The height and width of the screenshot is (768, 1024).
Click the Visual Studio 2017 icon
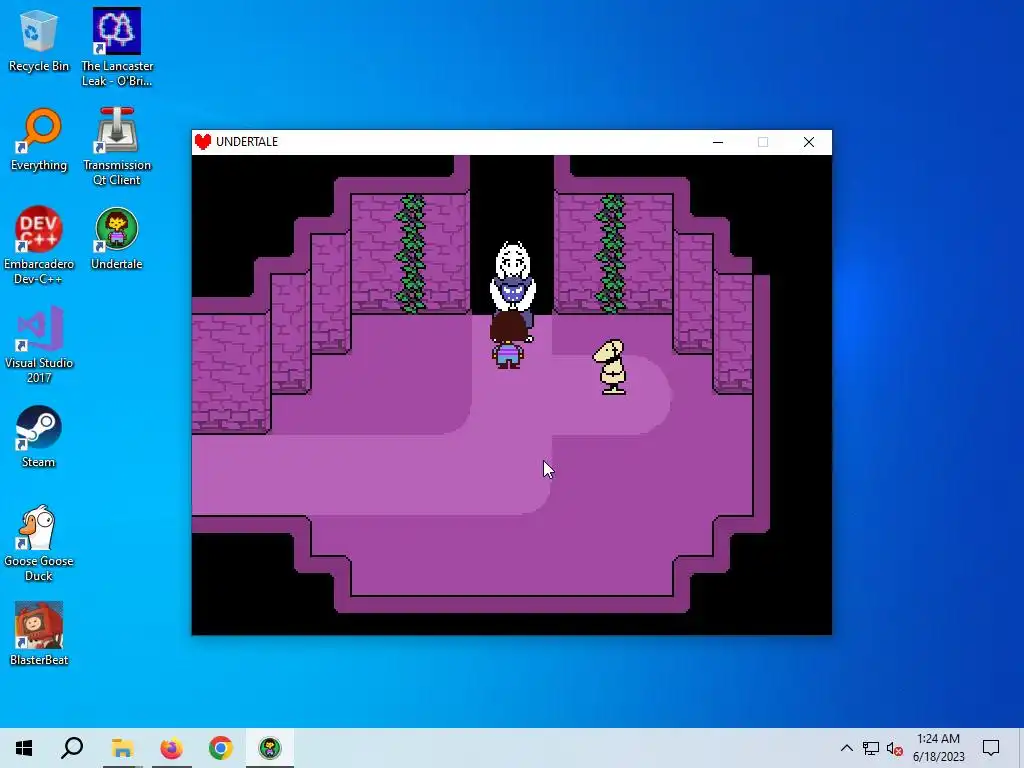pyautogui.click(x=39, y=345)
